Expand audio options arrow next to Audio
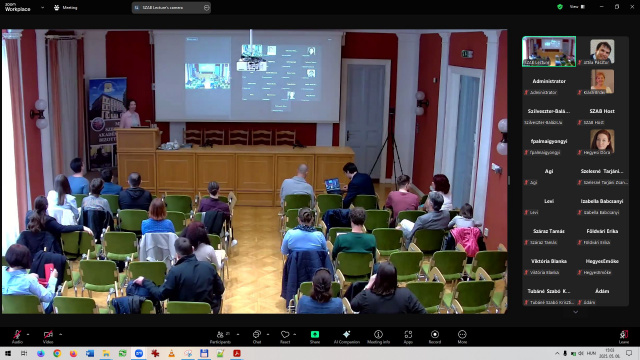The image size is (640, 360). pyautogui.click(x=28, y=334)
